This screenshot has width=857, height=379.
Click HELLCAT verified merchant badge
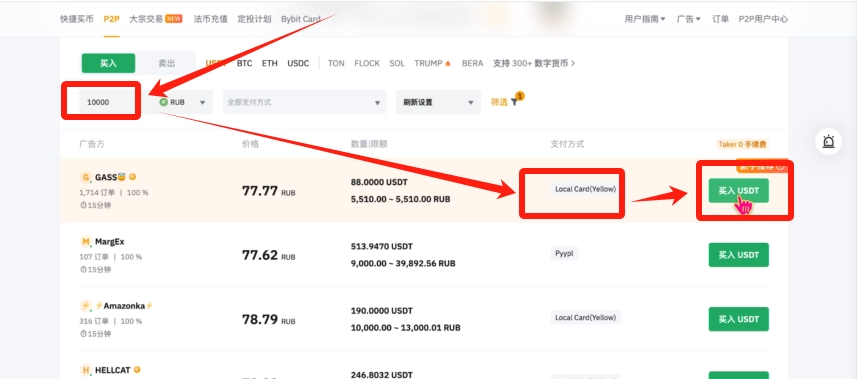pos(137,370)
